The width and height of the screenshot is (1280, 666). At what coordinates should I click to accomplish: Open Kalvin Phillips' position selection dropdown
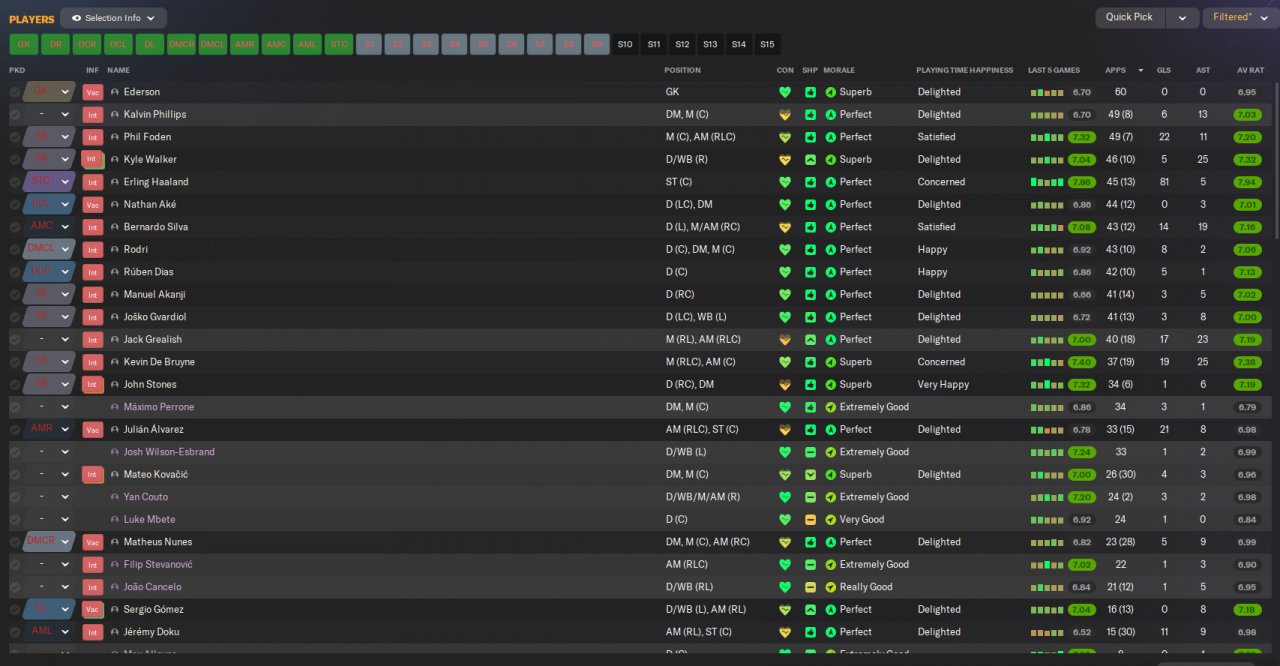pyautogui.click(x=50, y=114)
